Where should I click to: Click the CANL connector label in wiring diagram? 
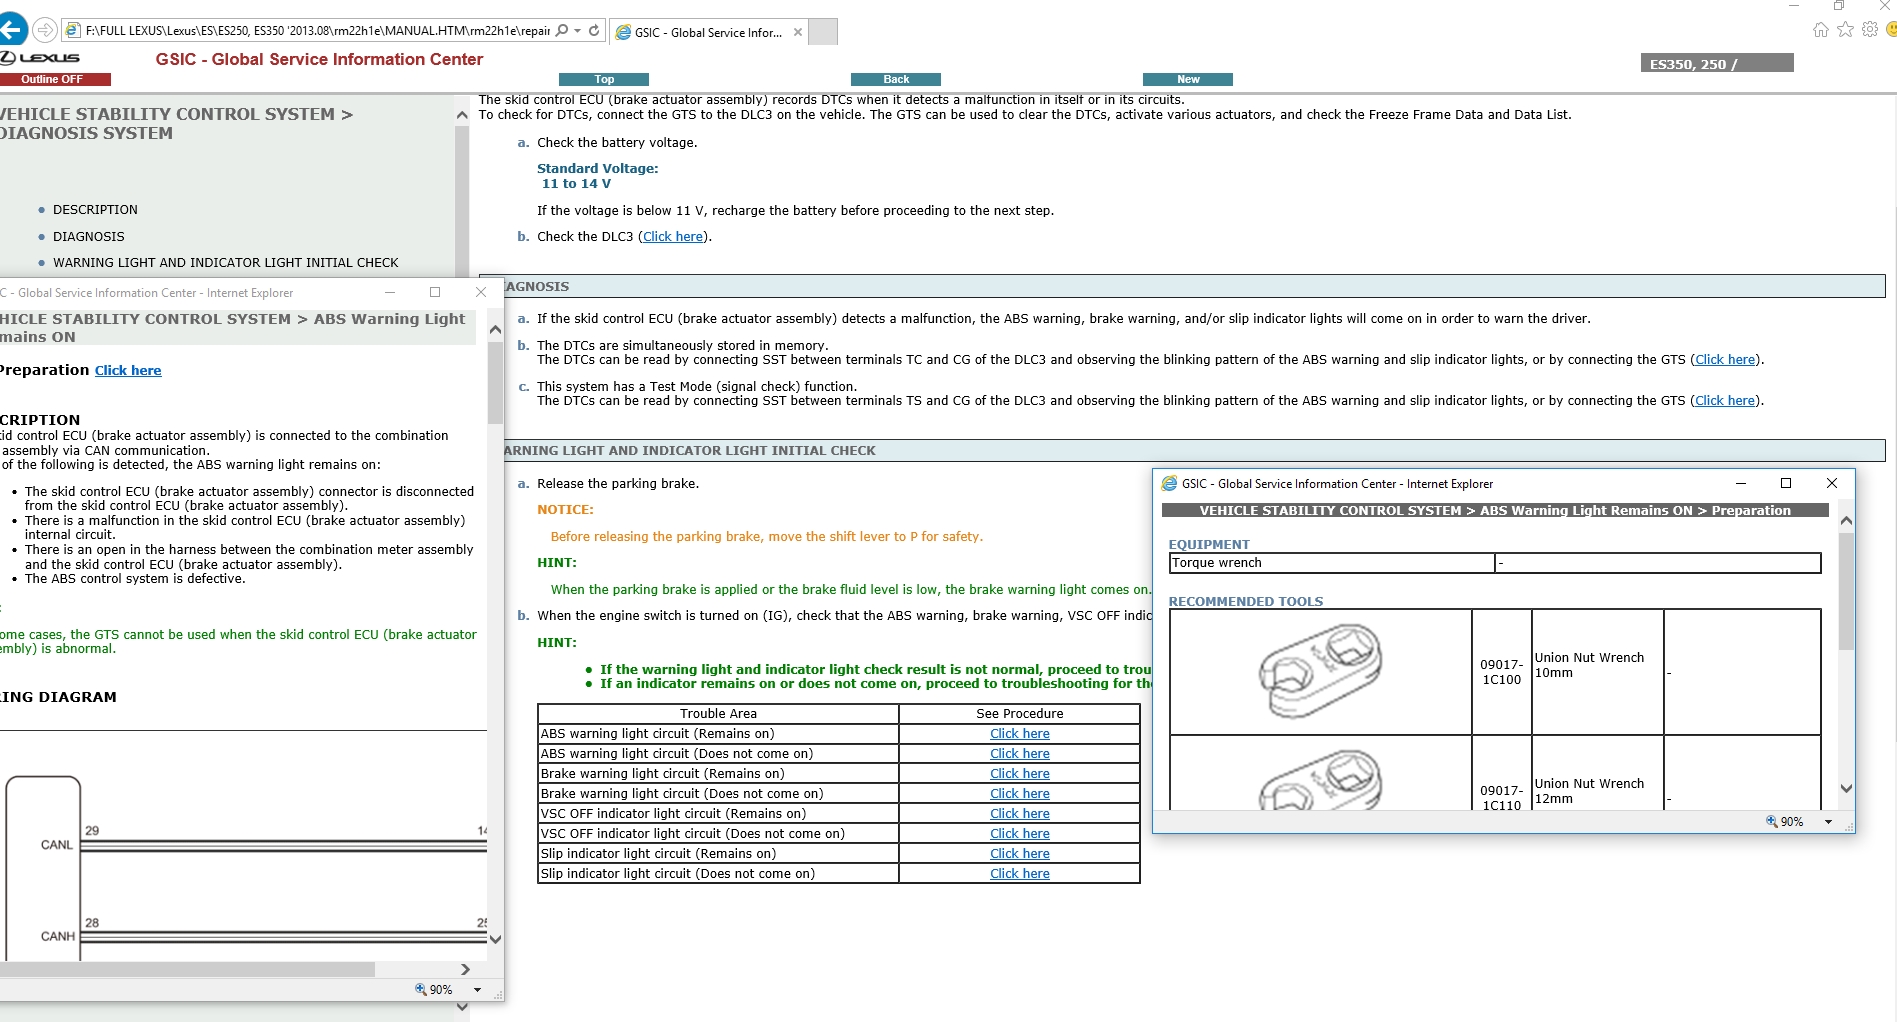point(57,845)
